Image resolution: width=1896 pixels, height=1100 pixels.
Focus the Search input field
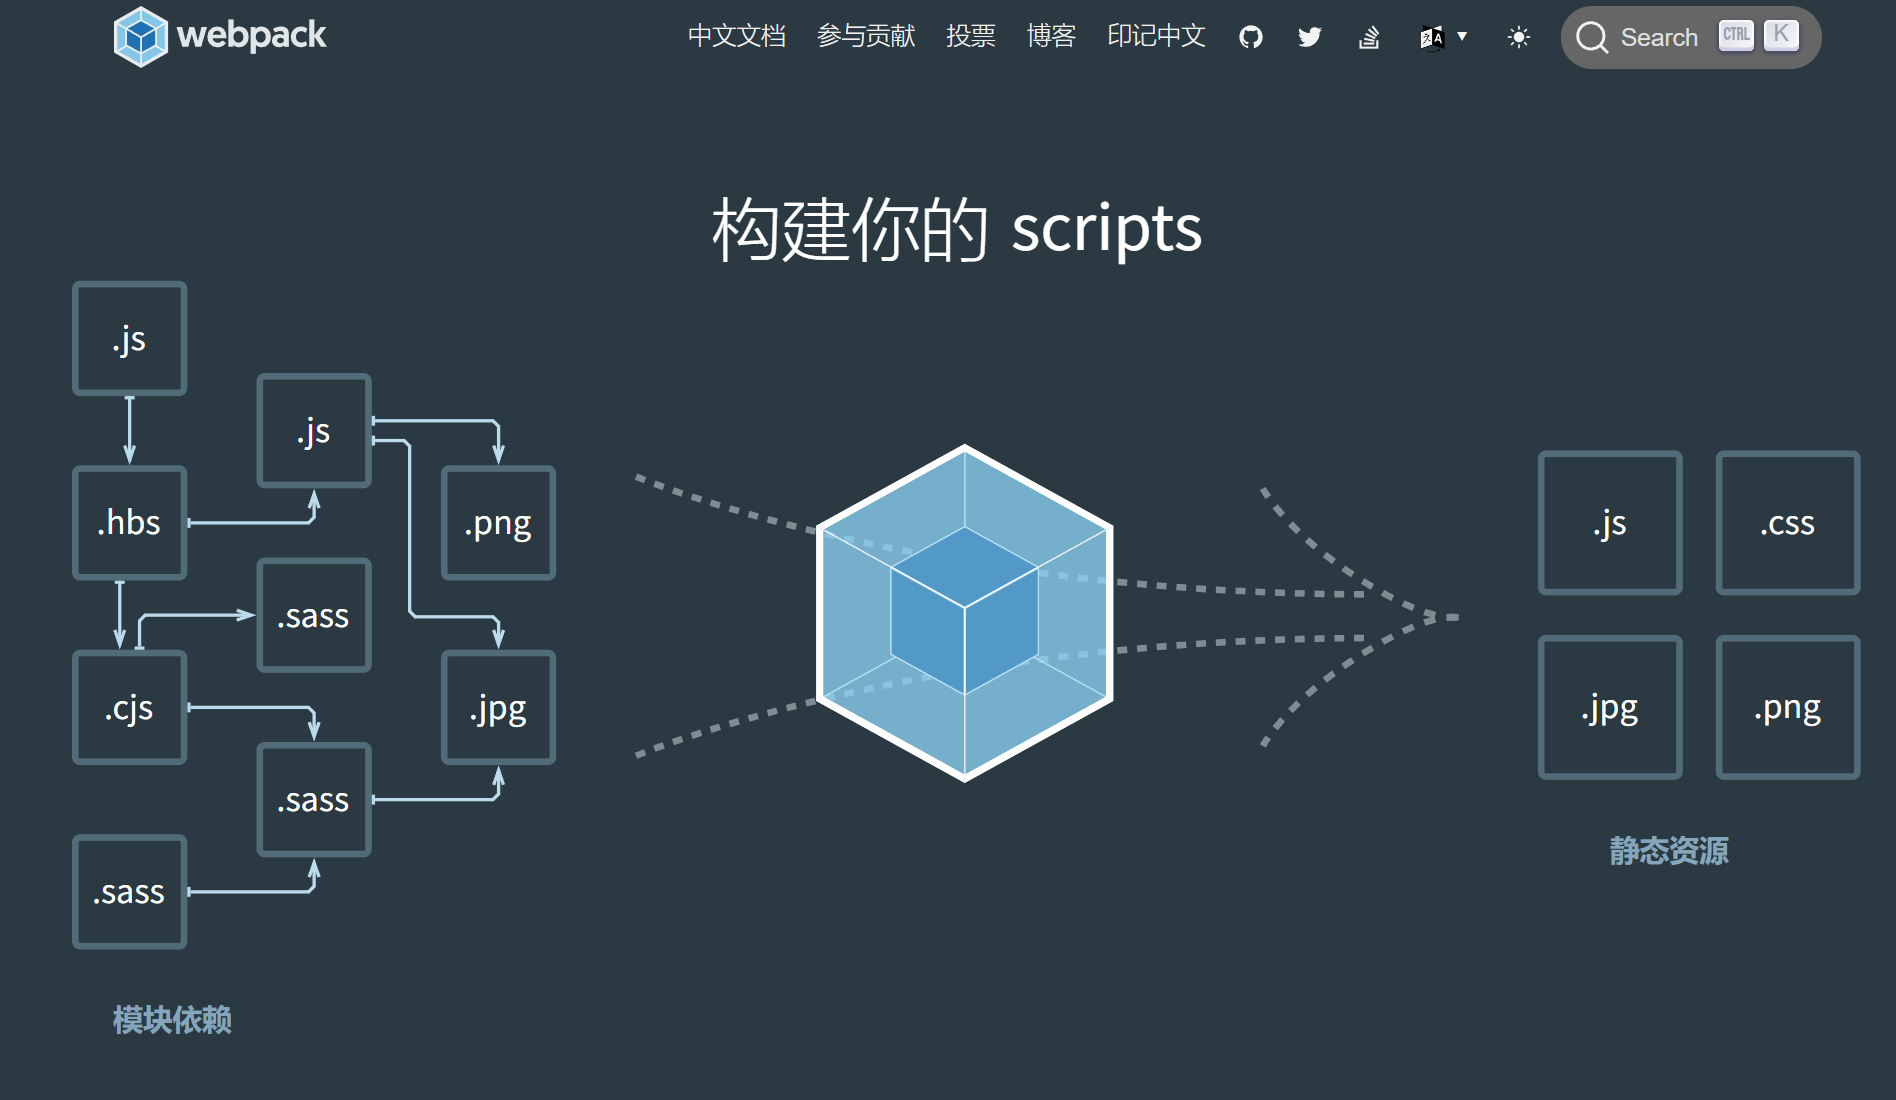pyautogui.click(x=1660, y=38)
